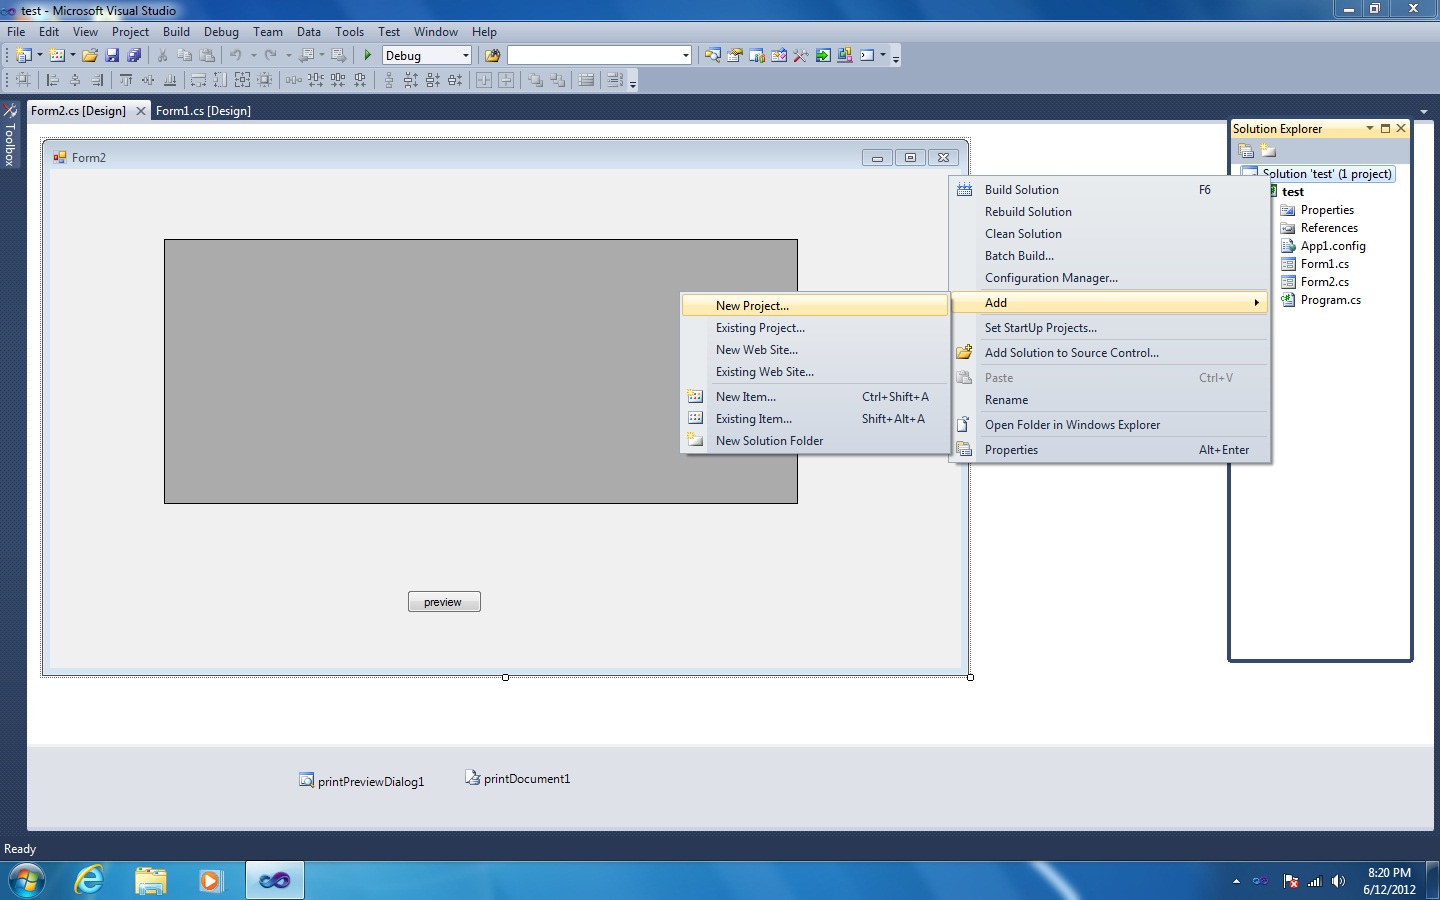Save the current file with the disk icon
1440x900 pixels.
pos(112,56)
